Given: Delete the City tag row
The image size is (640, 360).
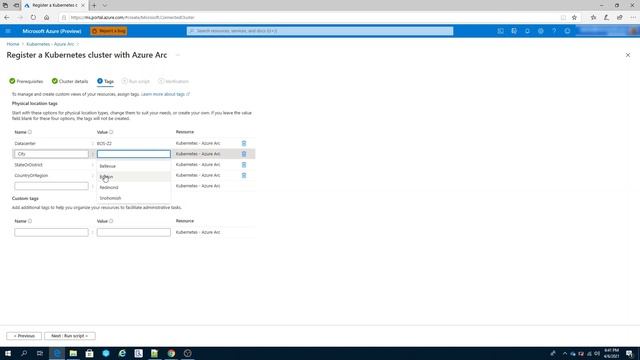Looking at the screenshot, I should (x=244, y=154).
